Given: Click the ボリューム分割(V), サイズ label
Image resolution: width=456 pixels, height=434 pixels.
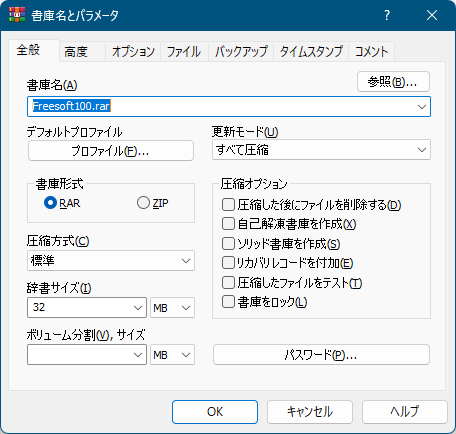Looking at the screenshot, I should point(86,335).
